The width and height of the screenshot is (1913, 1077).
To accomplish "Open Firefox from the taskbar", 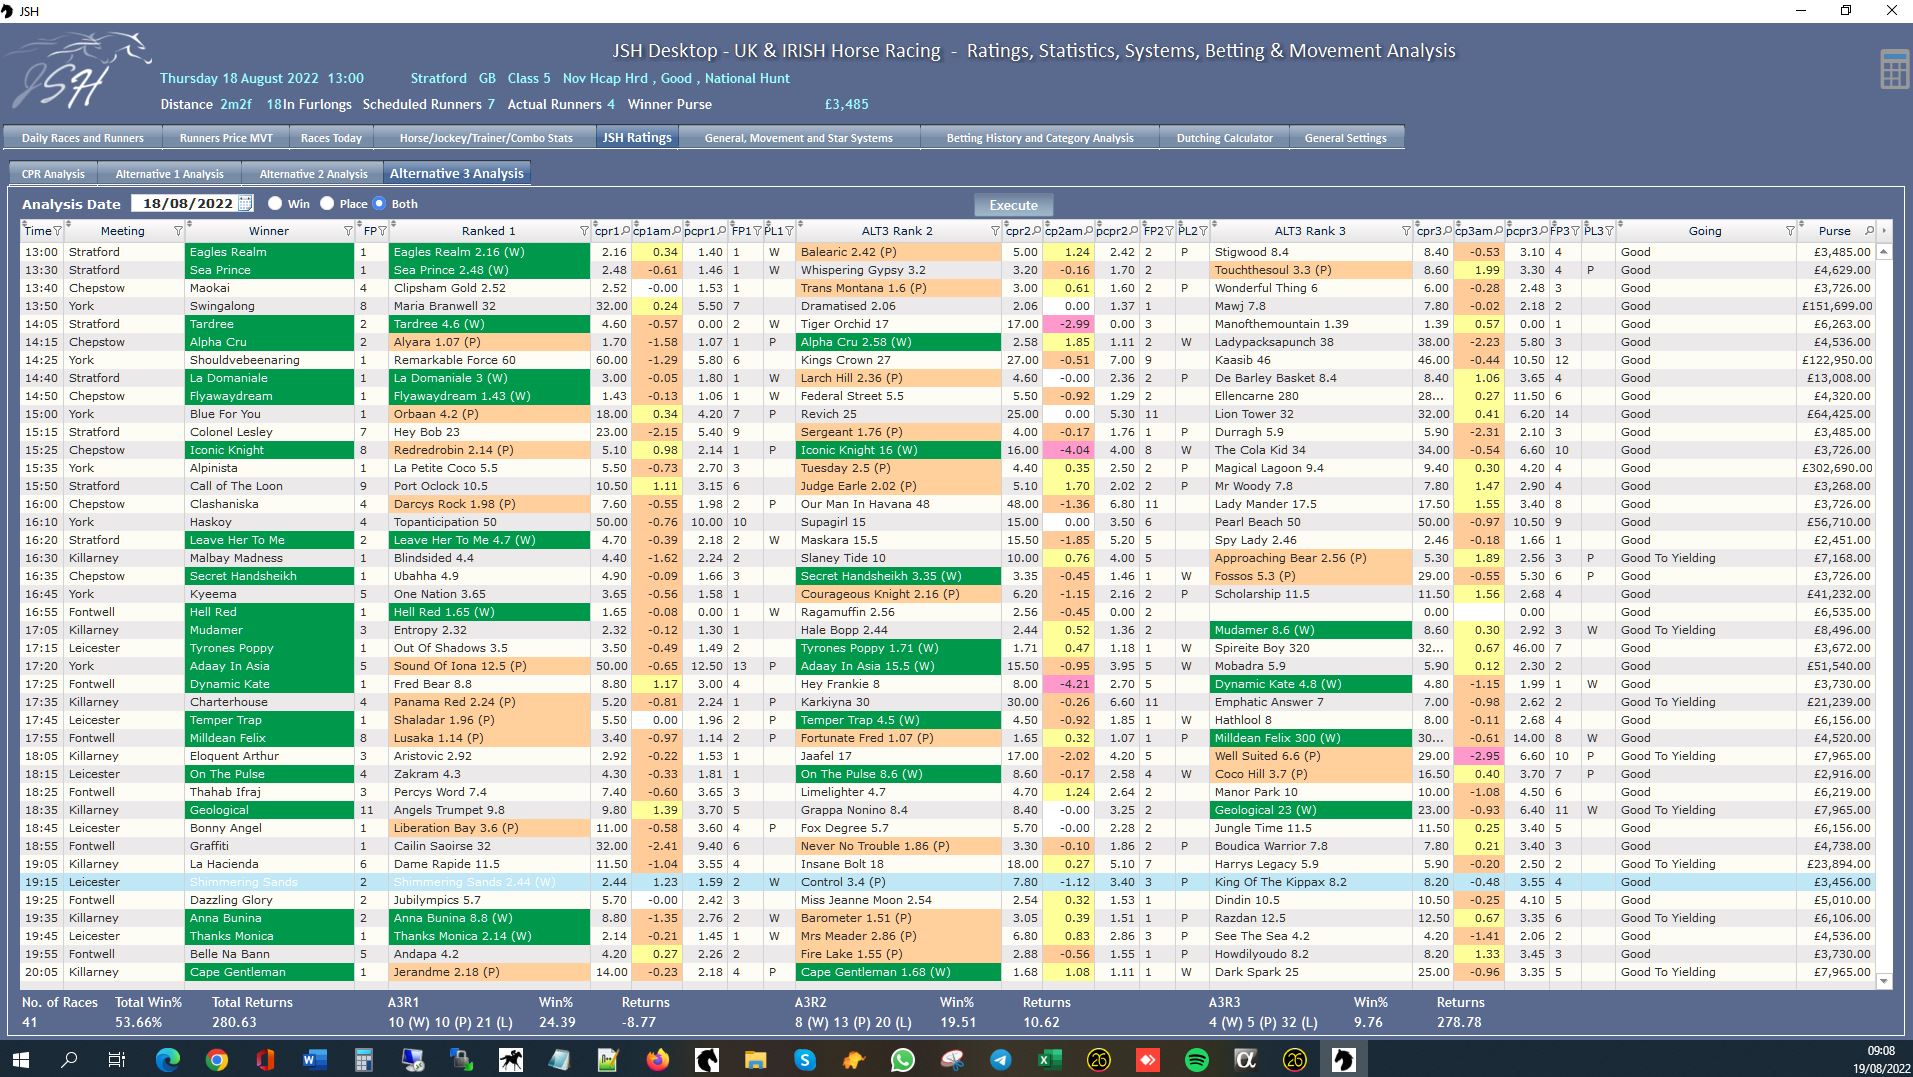I will coord(657,1060).
